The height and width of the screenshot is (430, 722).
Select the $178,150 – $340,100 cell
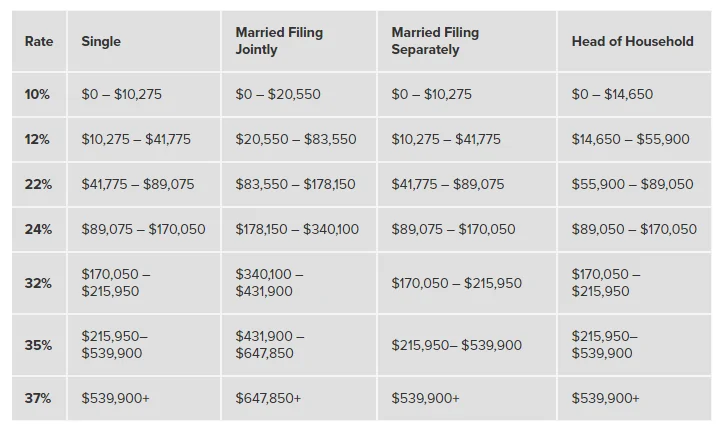(299, 229)
